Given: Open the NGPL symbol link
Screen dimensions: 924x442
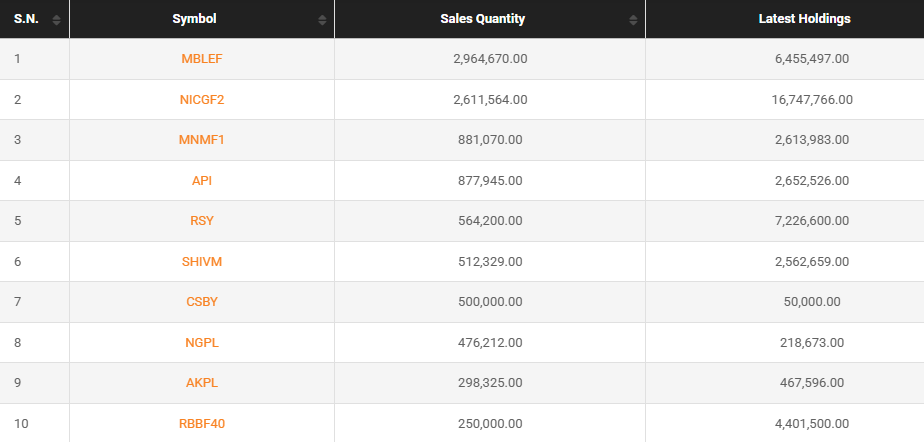Looking at the screenshot, I should [x=202, y=343].
